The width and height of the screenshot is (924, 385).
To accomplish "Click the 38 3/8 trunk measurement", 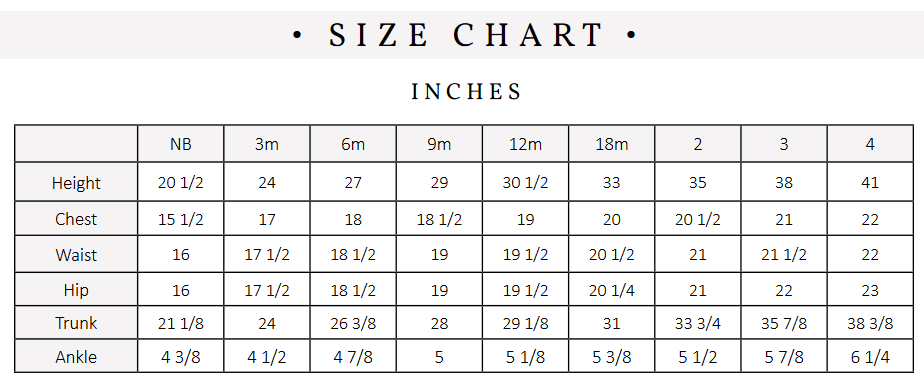I will point(870,323).
